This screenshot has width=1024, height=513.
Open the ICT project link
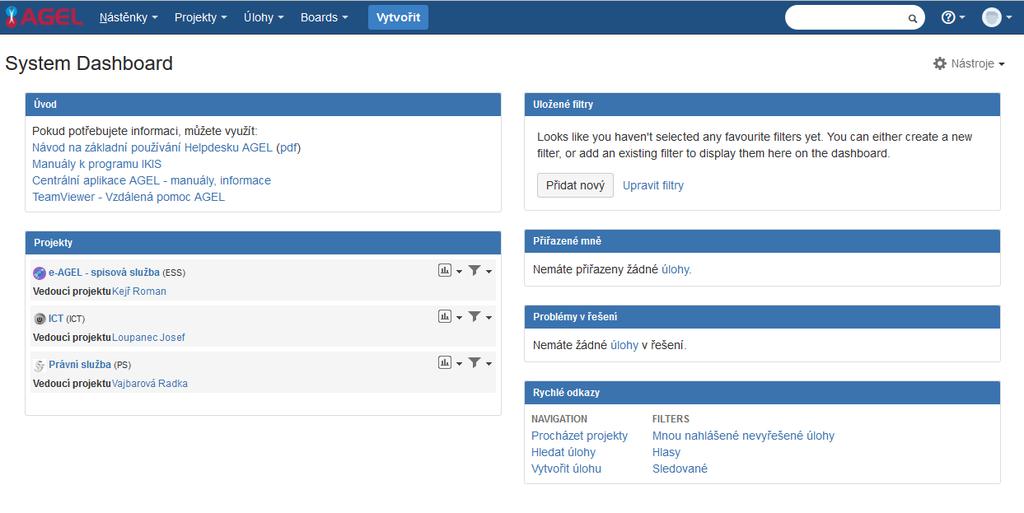coord(56,319)
